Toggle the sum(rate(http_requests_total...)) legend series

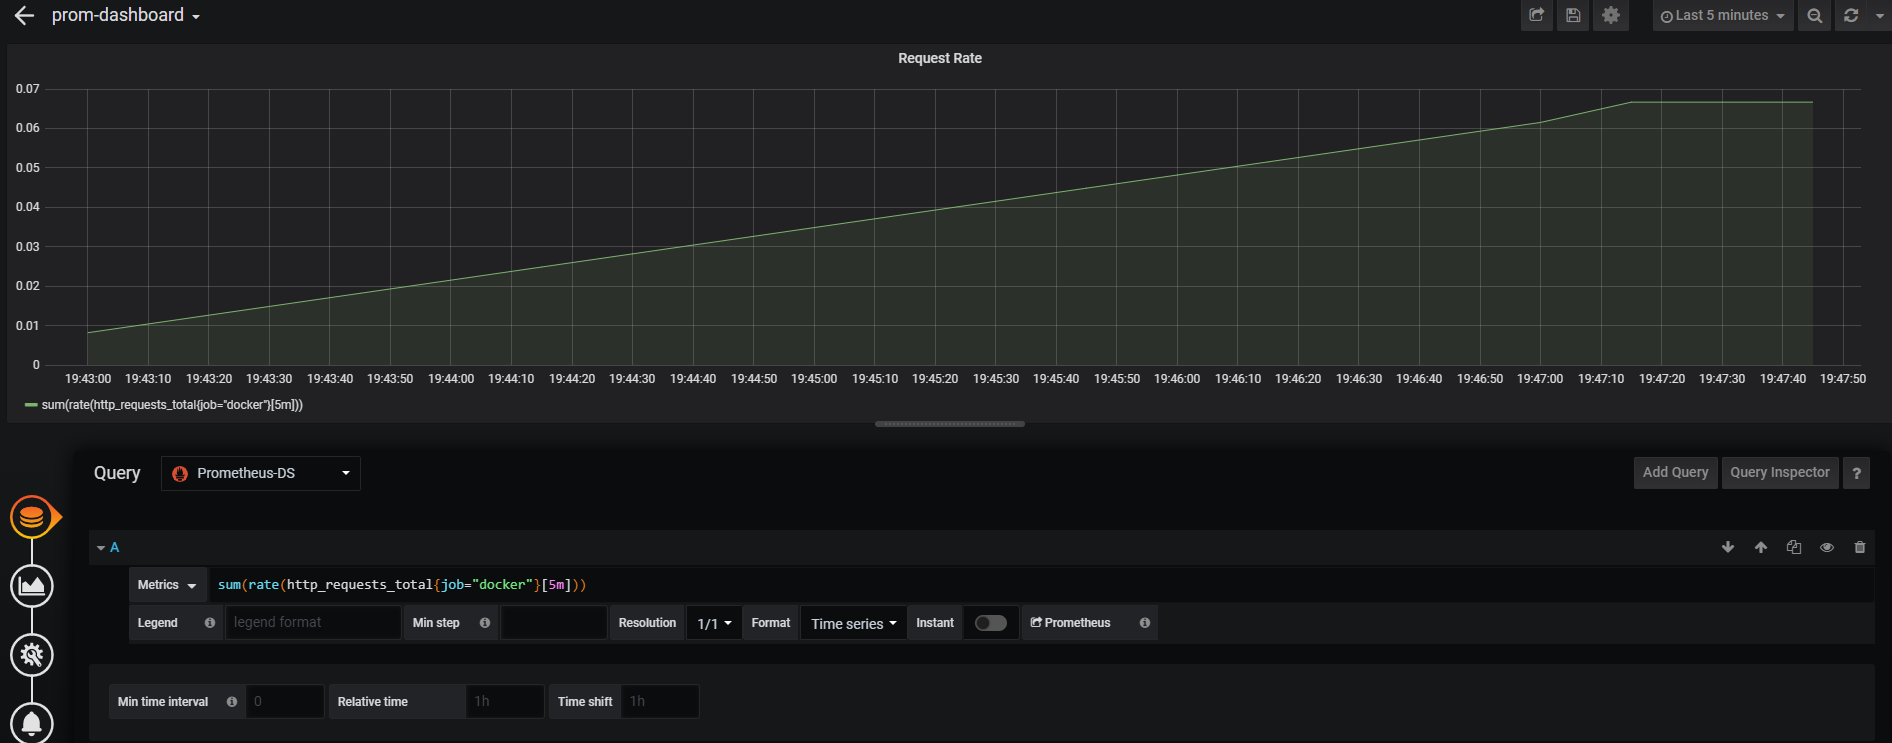pyautogui.click(x=172, y=405)
